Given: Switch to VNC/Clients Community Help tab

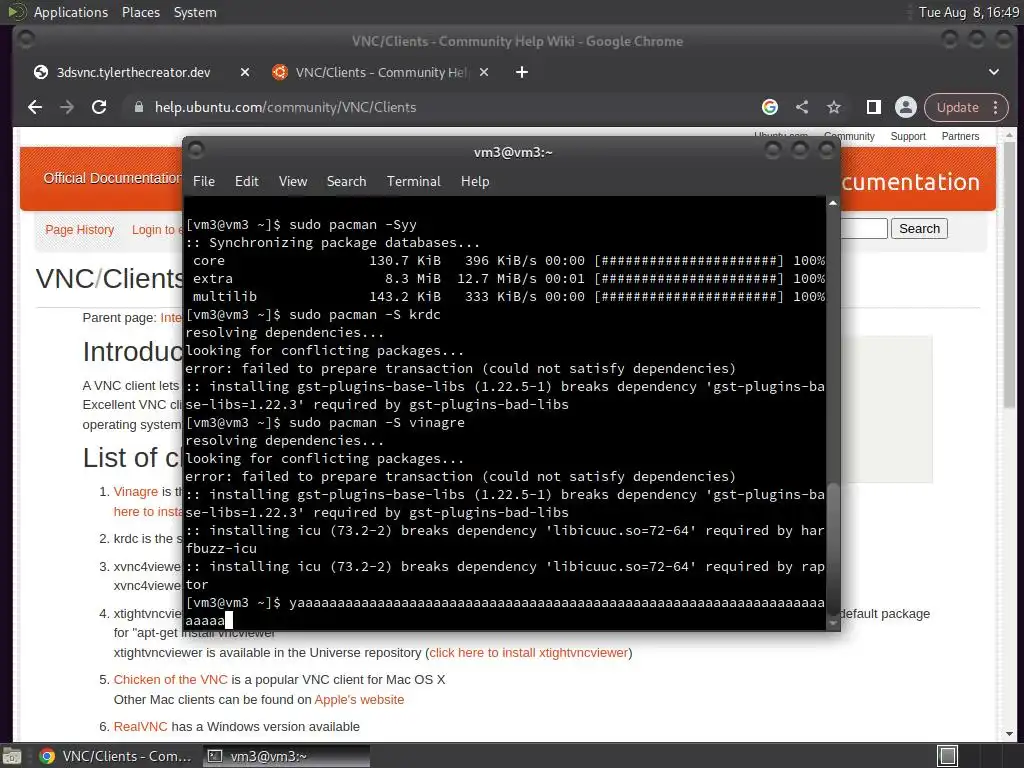Looking at the screenshot, I should 380,72.
